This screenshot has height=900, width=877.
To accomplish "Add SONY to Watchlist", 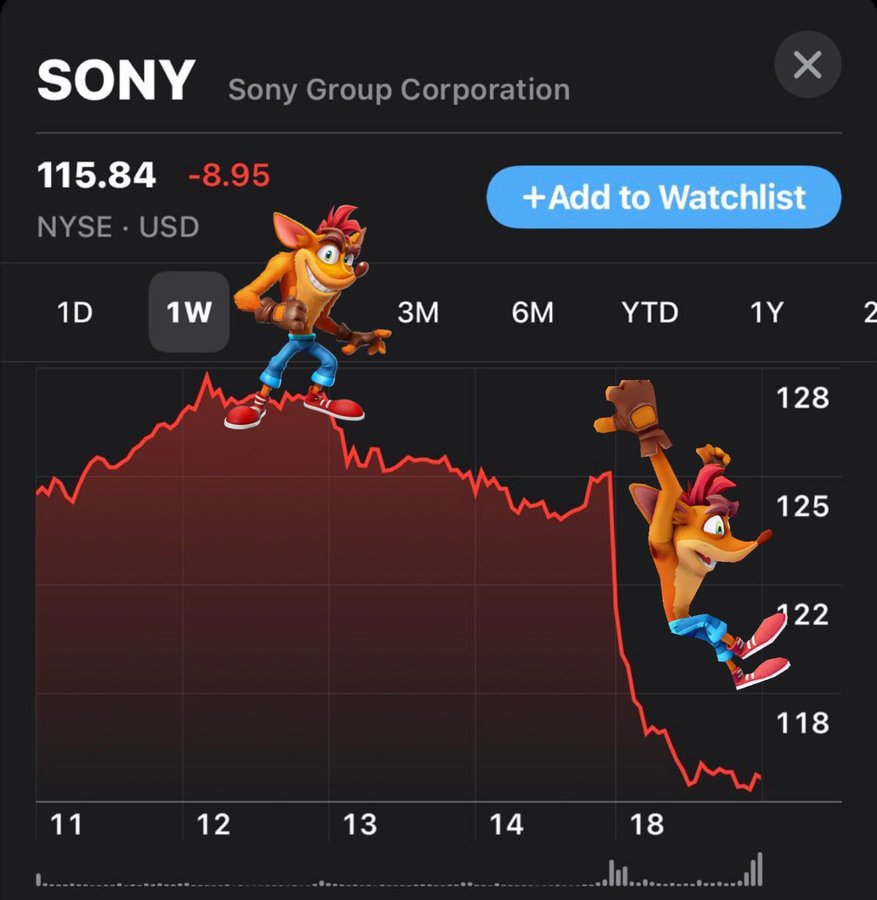I will click(663, 197).
